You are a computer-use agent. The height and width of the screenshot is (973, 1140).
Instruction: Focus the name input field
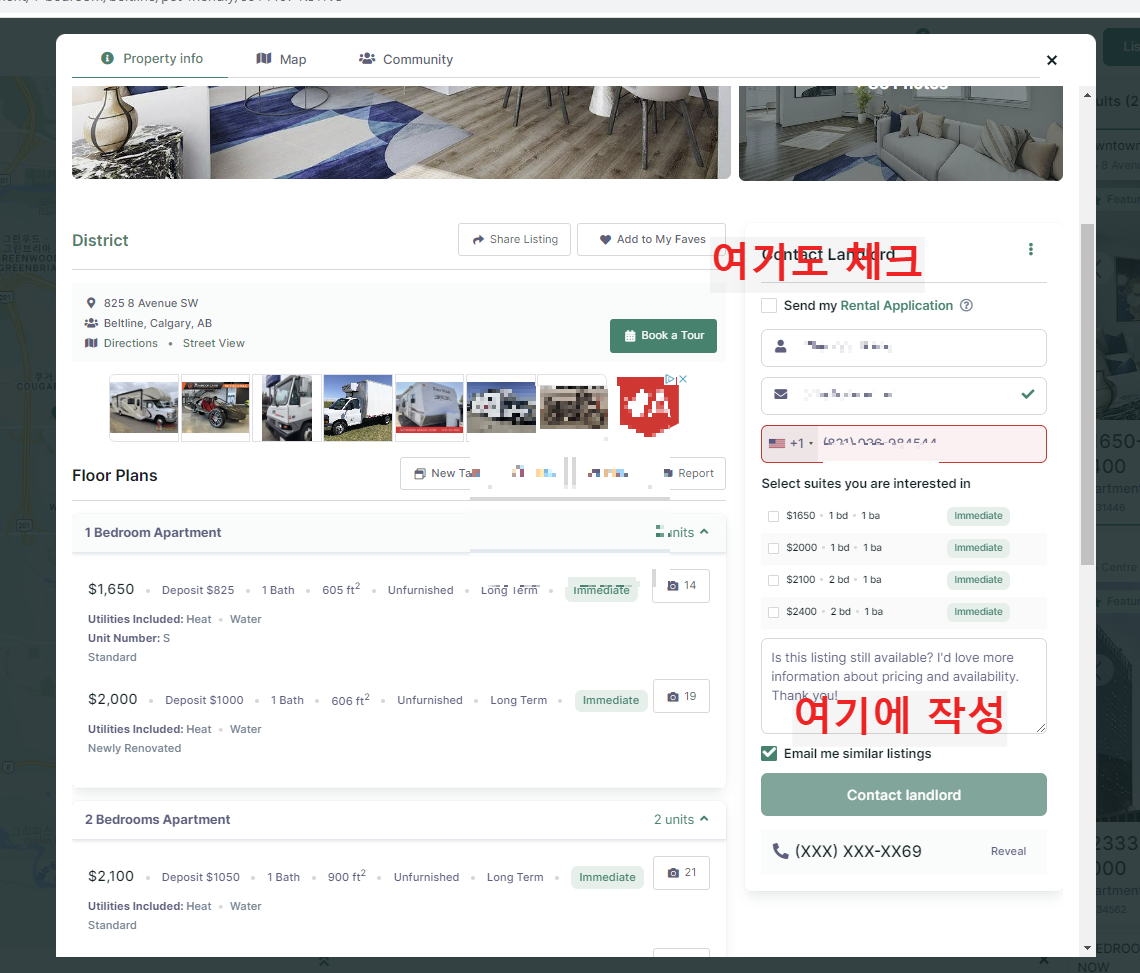(x=904, y=348)
